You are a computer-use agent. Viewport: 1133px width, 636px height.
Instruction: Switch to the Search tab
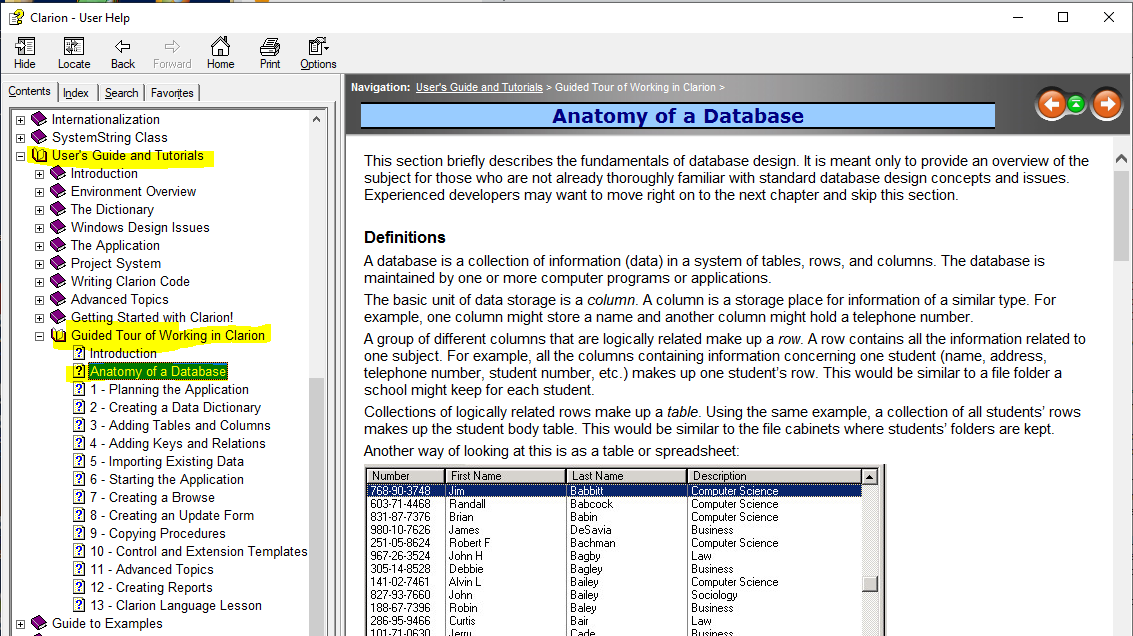click(x=121, y=93)
